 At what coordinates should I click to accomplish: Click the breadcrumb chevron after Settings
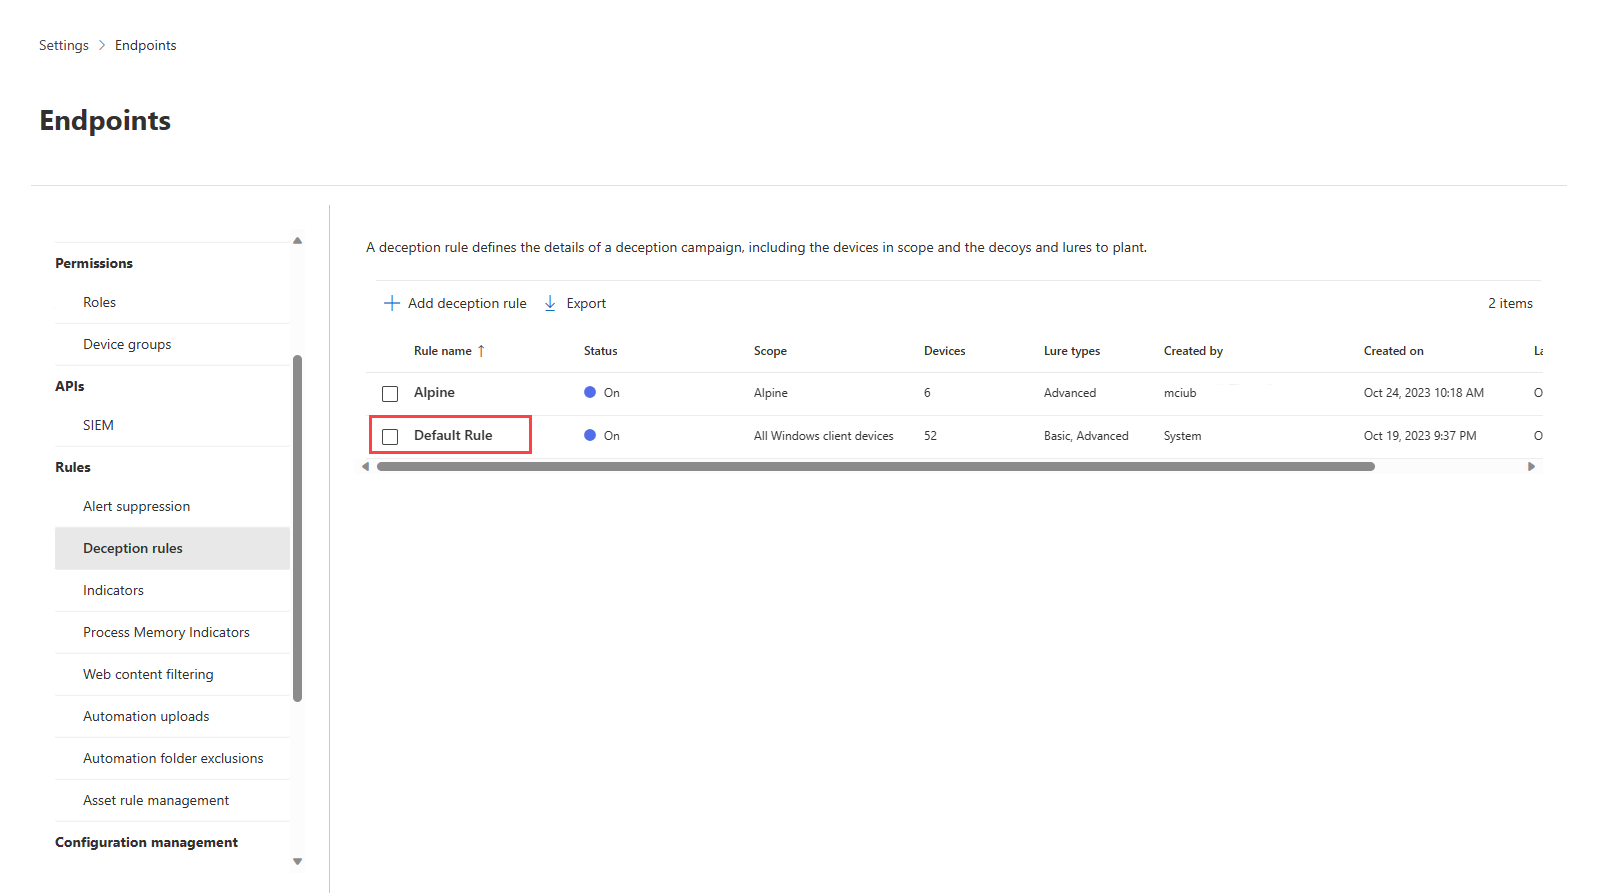pos(102,45)
